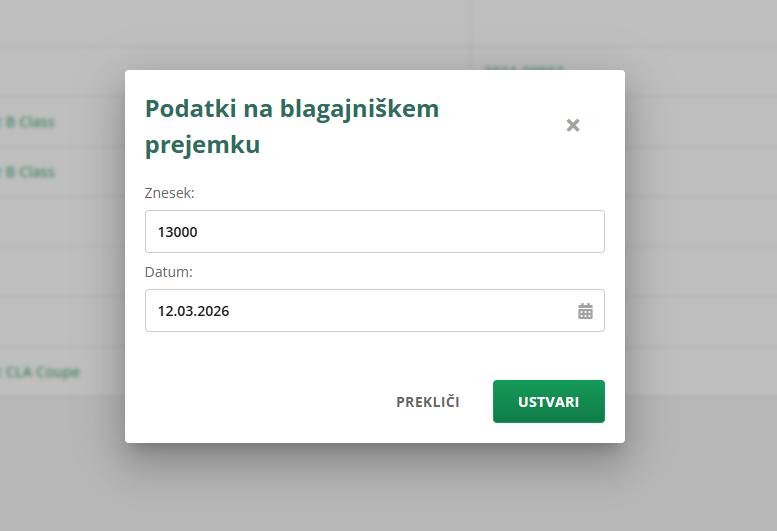Viewport: 777px width, 531px height.
Task: Click the Znesek label
Action: click(x=170, y=193)
